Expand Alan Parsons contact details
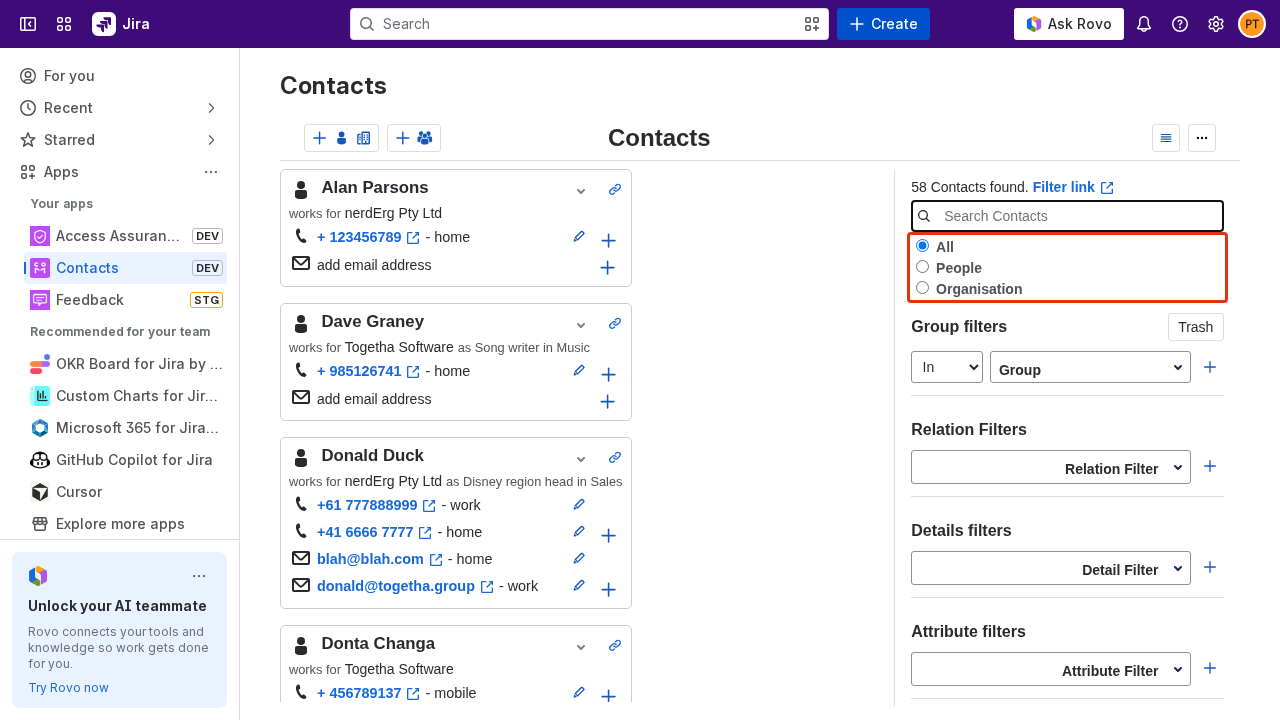1280x720 pixels. tap(581, 190)
